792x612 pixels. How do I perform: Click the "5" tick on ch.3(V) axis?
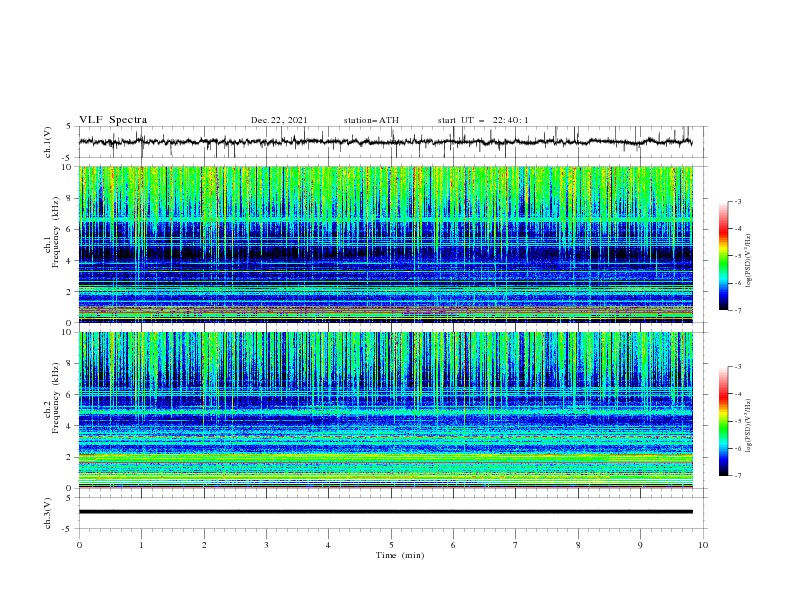(x=69, y=497)
